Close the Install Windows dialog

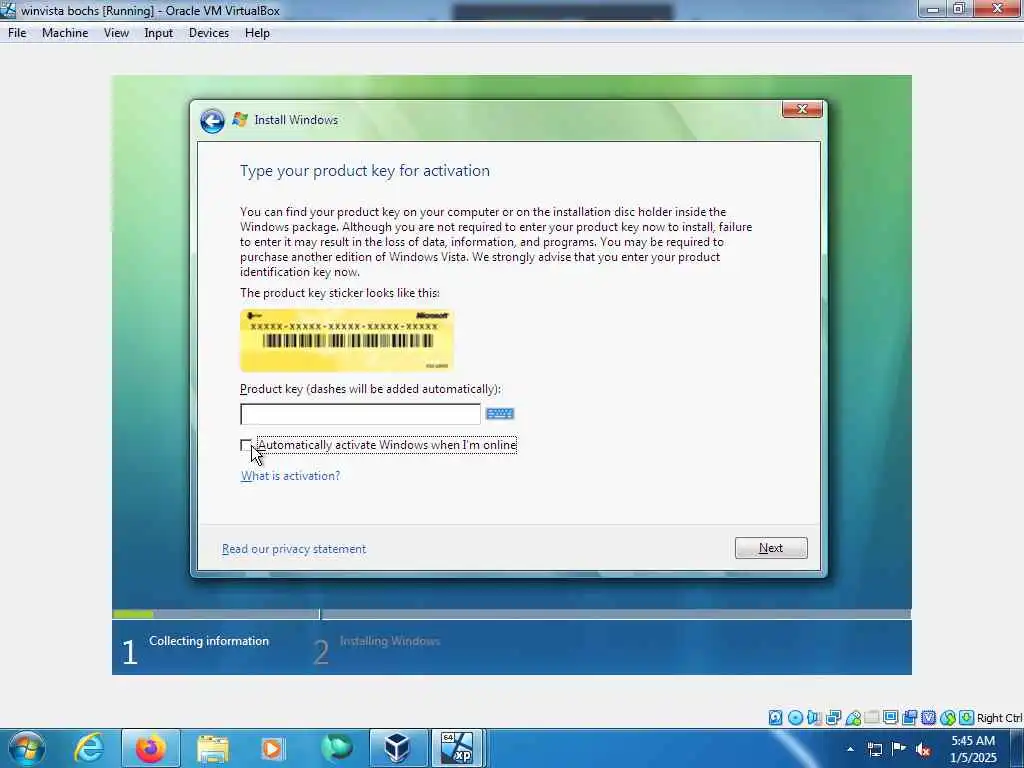[802, 109]
